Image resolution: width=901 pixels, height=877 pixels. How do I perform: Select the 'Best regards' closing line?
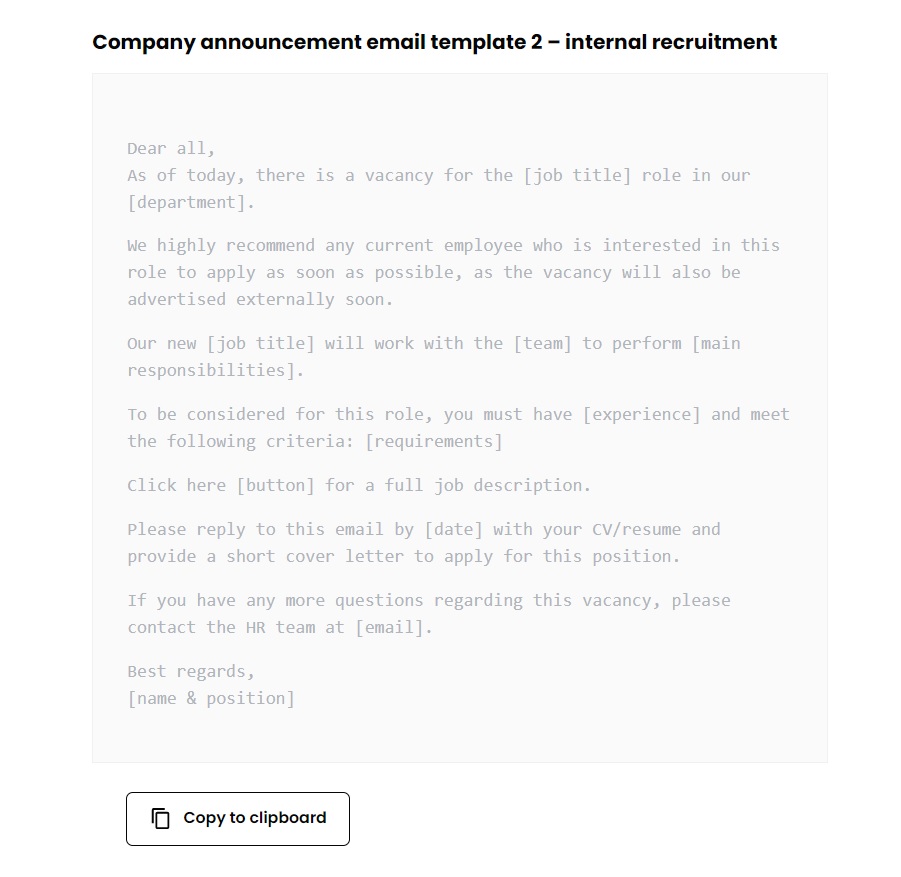pos(190,671)
